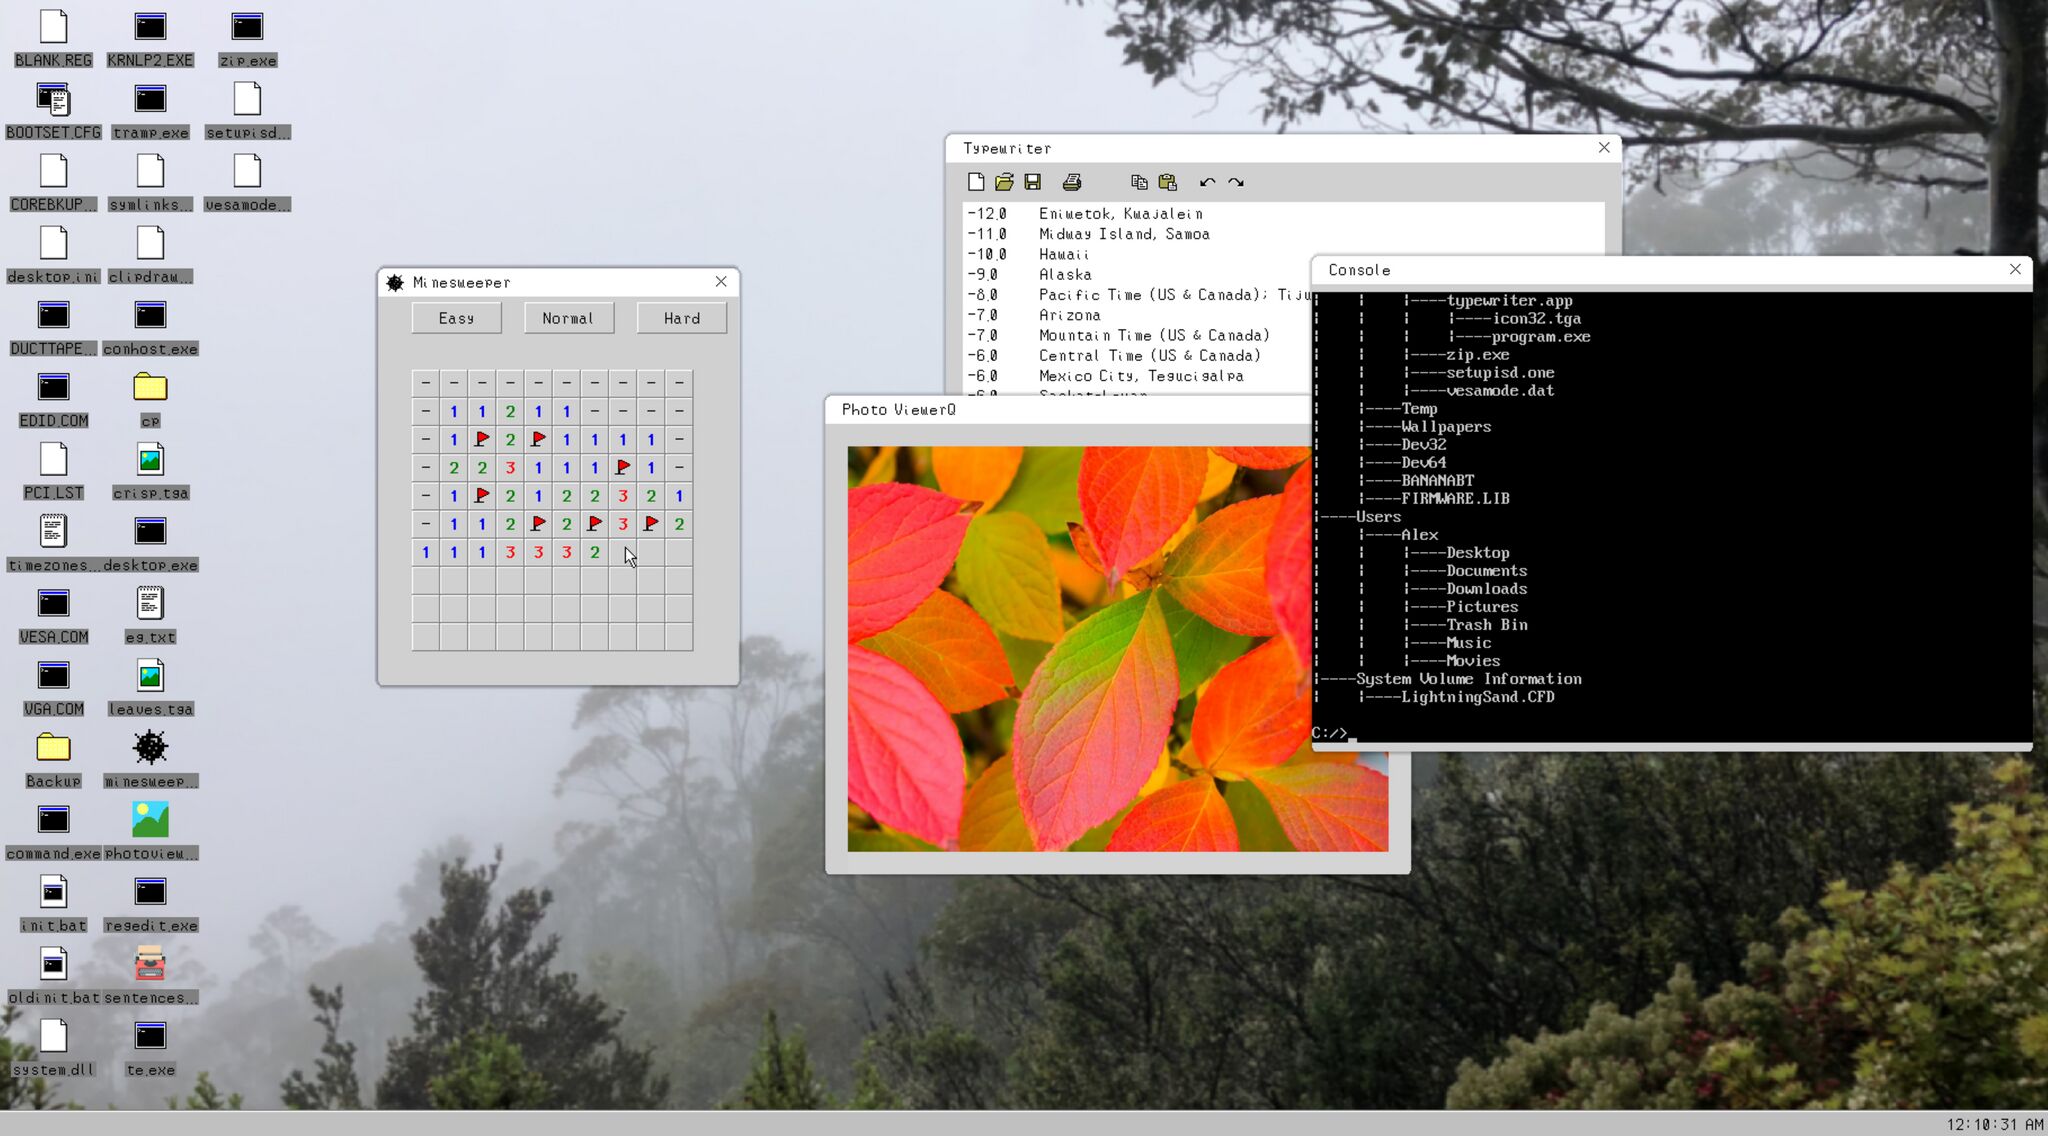This screenshot has width=2048, height=1136.
Task: Click the New document icon in Typewriter
Action: 976,182
